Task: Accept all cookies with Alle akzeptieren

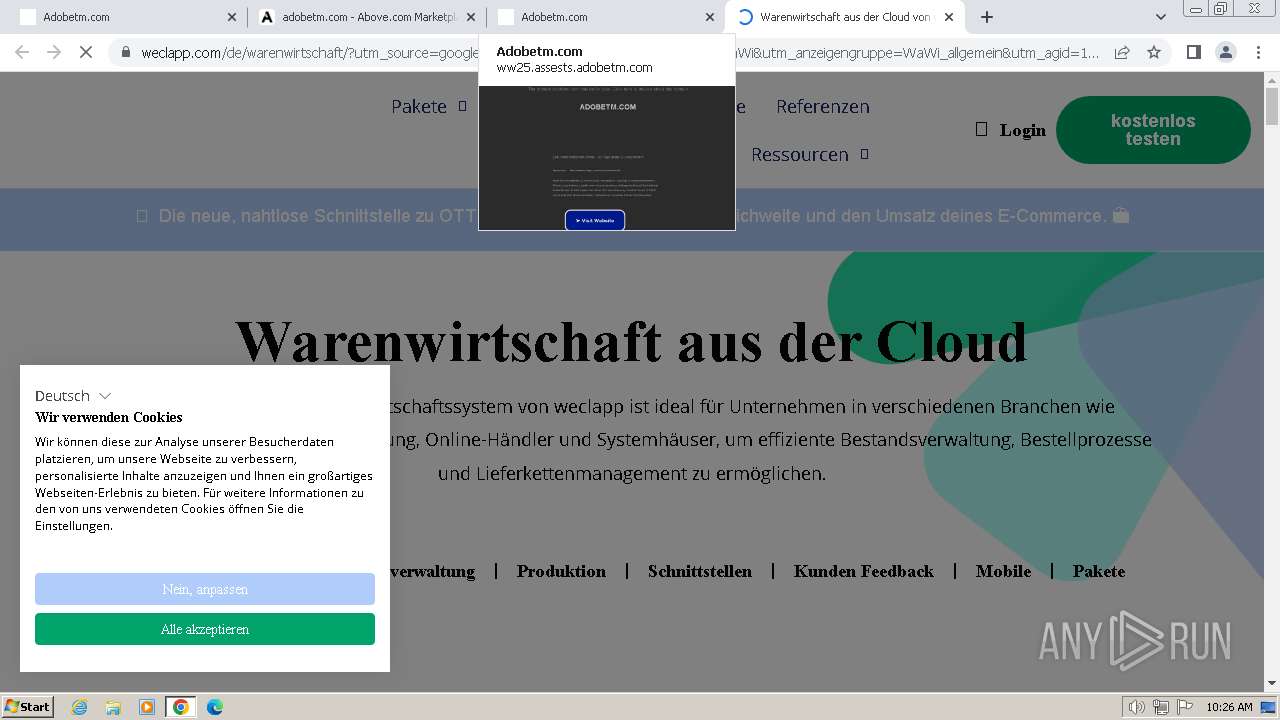Action: tap(205, 629)
